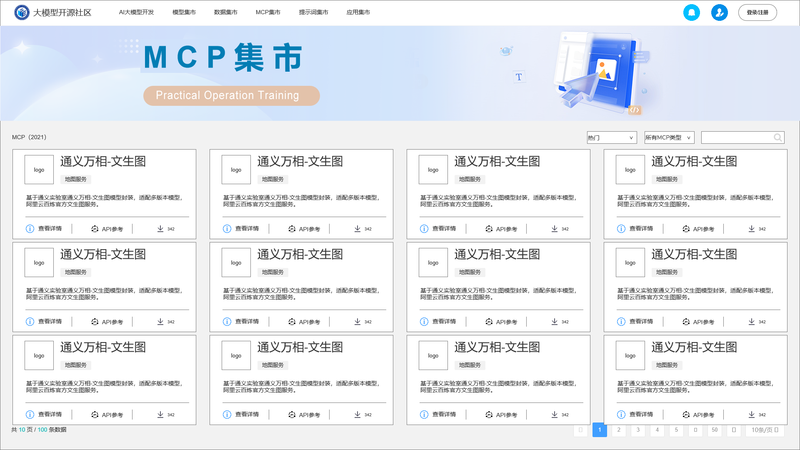Go to 数据集市 in the top nav
The image size is (800, 450).
click(226, 12)
